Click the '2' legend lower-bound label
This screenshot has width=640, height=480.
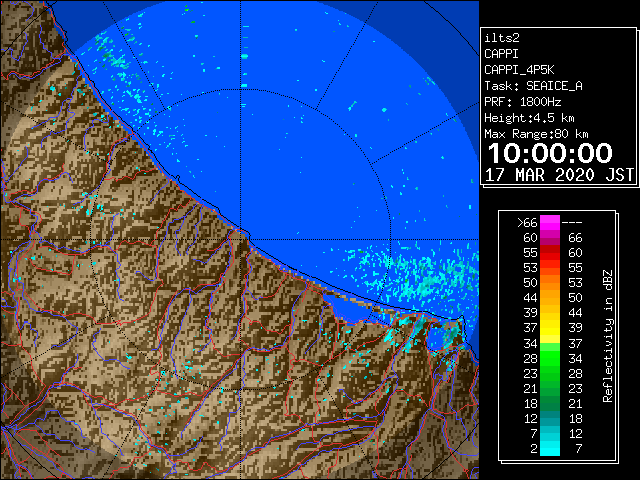click(x=534, y=449)
